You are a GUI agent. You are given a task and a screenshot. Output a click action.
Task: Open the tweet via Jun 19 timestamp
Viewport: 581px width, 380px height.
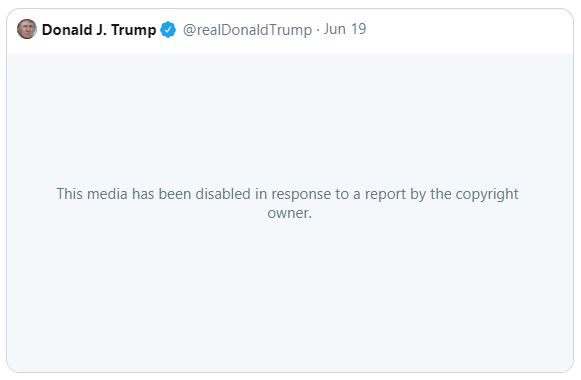[345, 29]
